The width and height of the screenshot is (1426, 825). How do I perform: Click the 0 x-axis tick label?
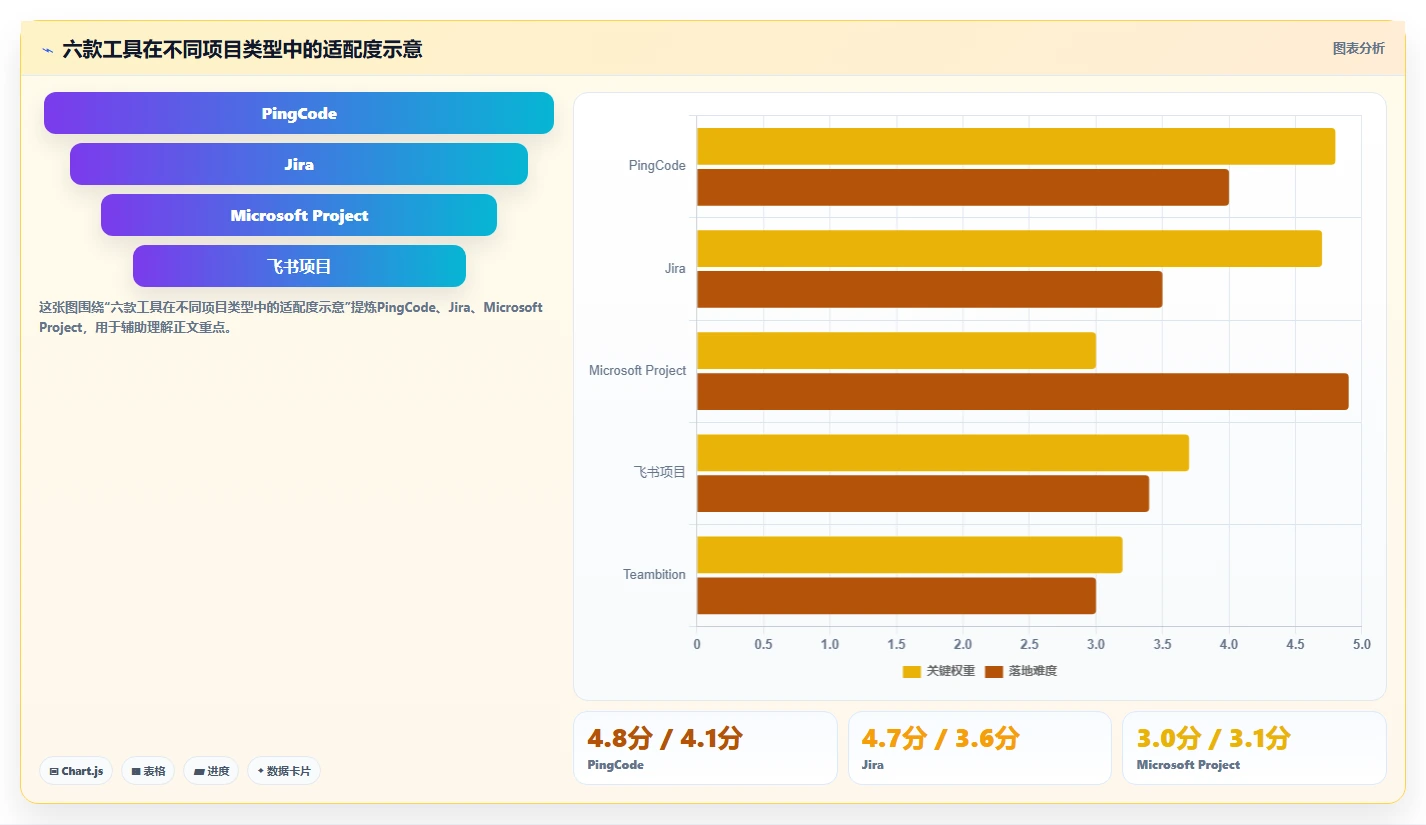click(x=697, y=644)
